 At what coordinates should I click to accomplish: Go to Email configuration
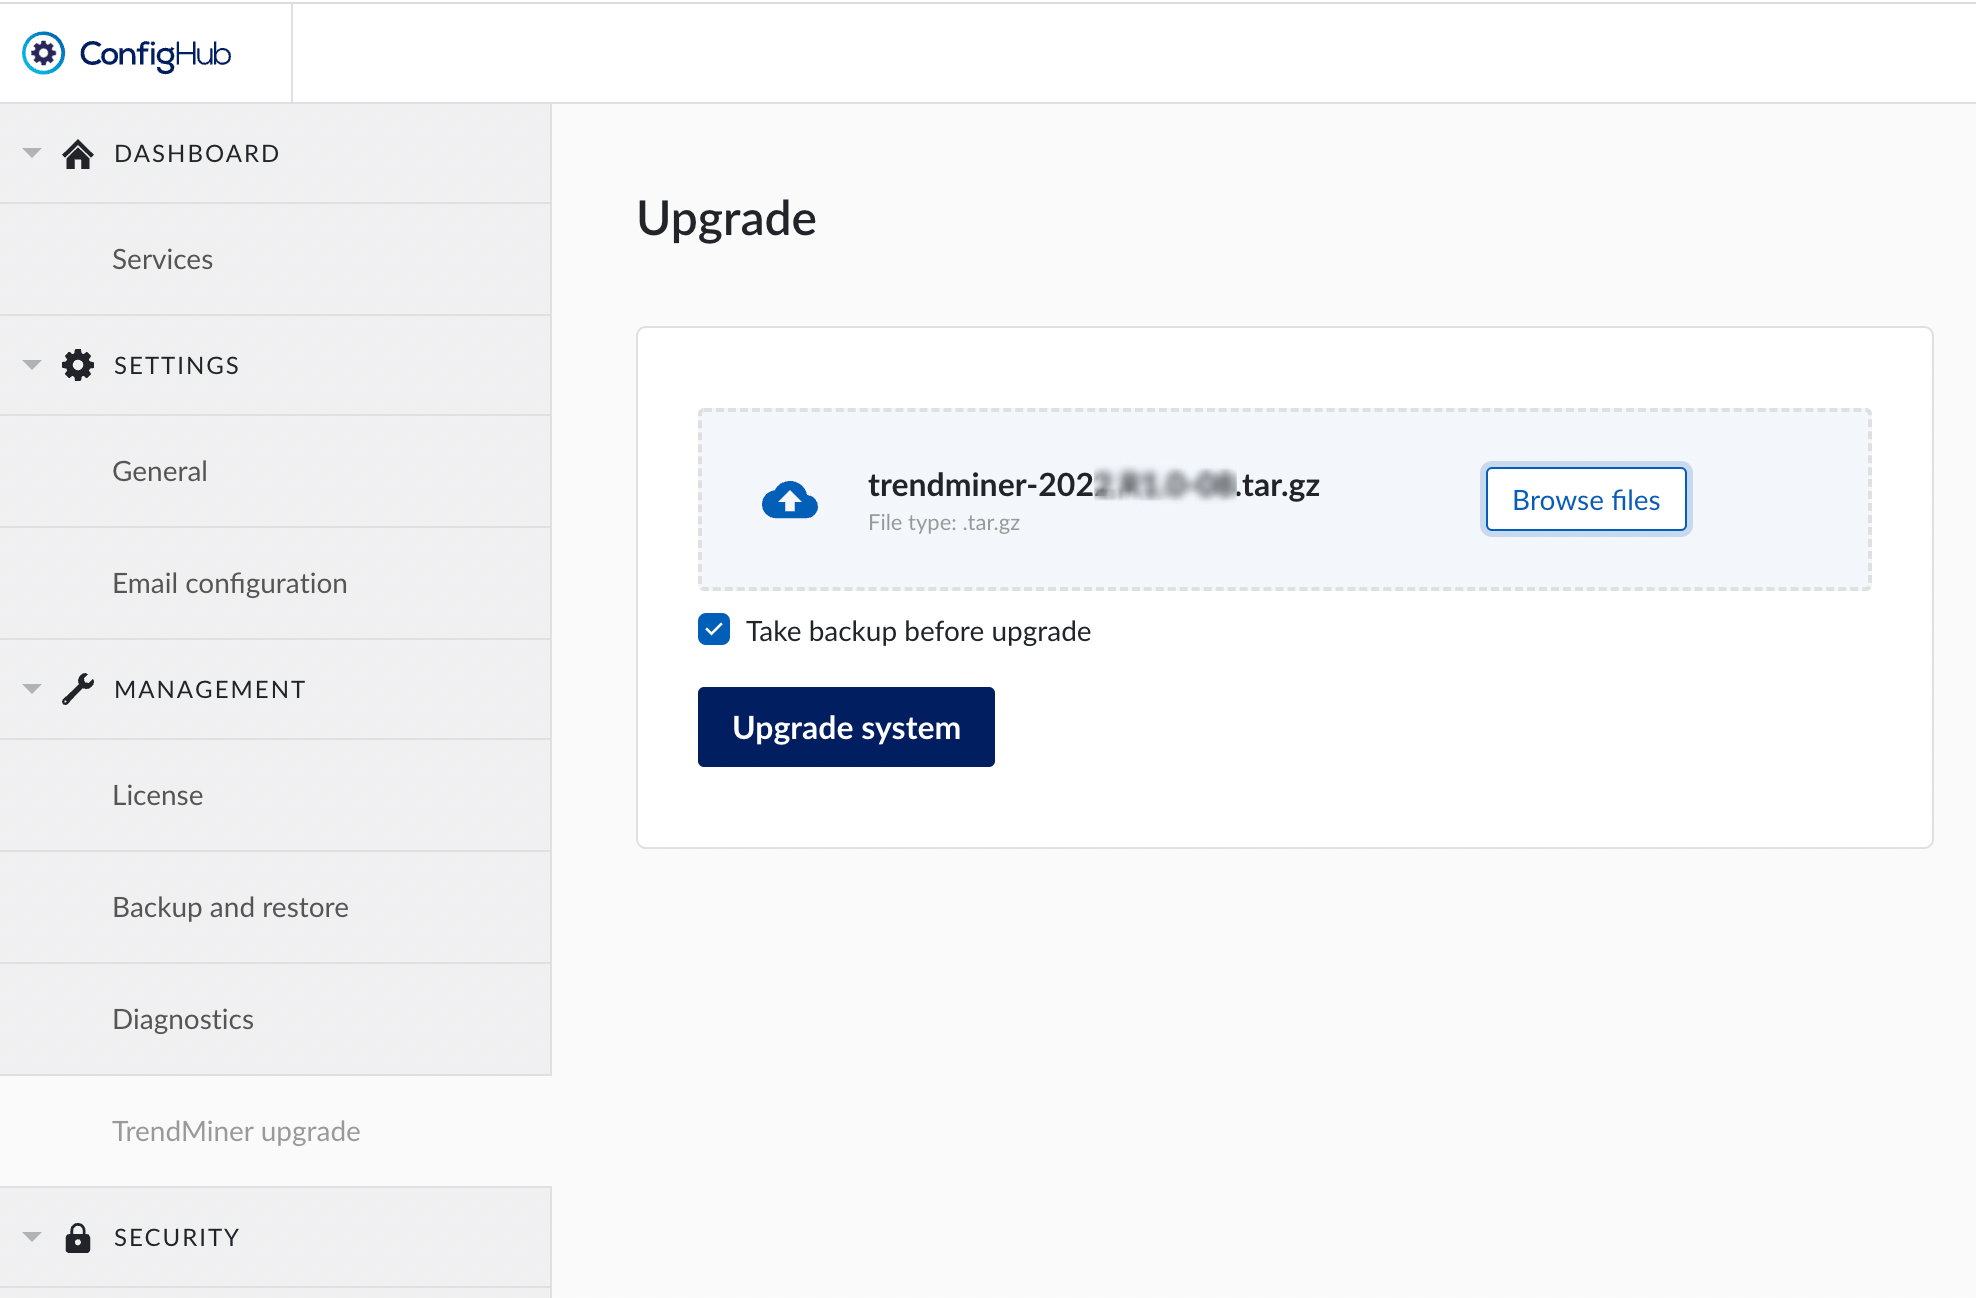point(275,583)
